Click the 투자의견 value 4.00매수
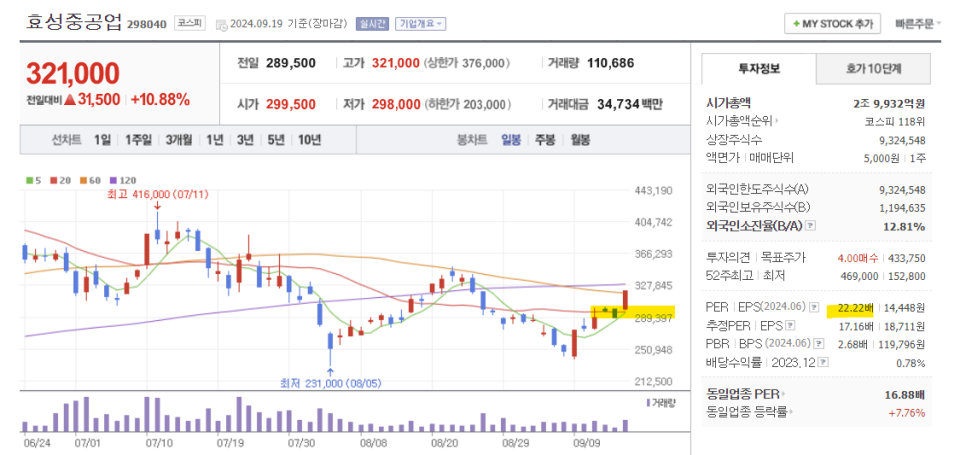The width and height of the screenshot is (966, 455). pos(860,257)
